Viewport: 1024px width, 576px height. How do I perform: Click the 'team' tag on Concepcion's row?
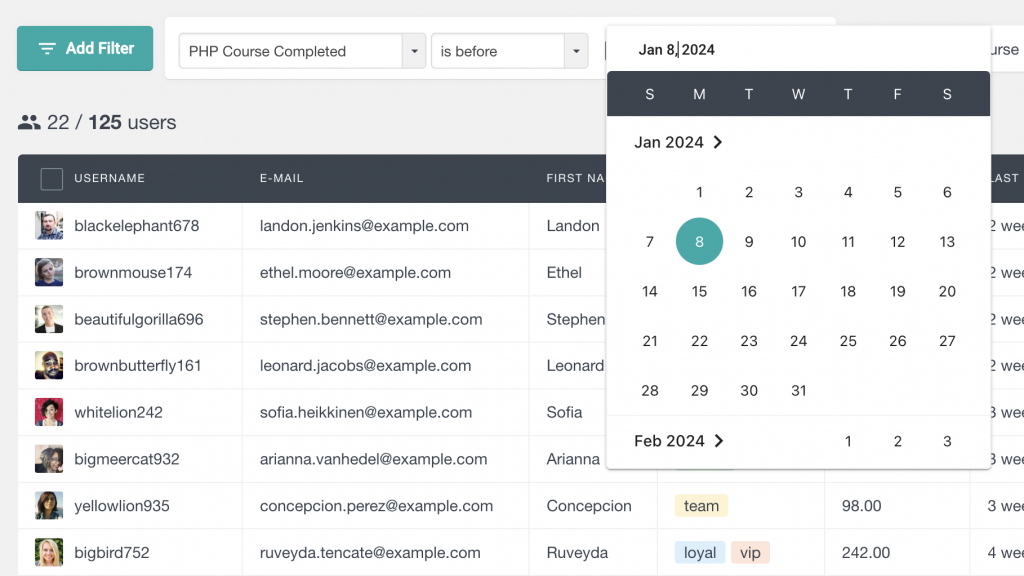tap(701, 506)
